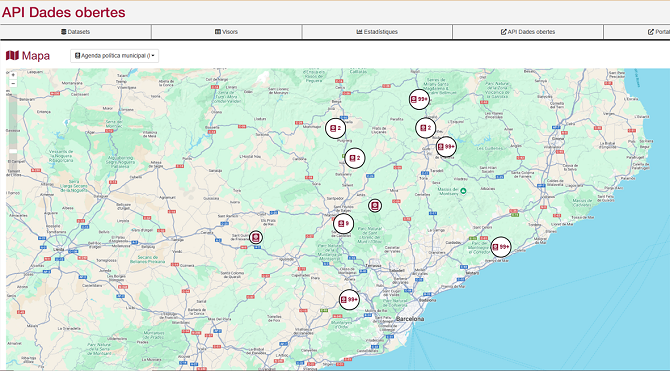Select the single marker near Sant Guim de Freixenet

click(x=256, y=237)
